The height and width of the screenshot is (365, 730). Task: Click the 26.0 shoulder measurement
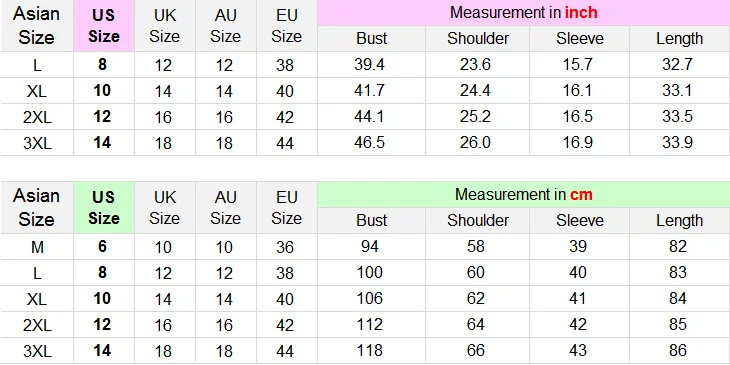pyautogui.click(x=475, y=143)
